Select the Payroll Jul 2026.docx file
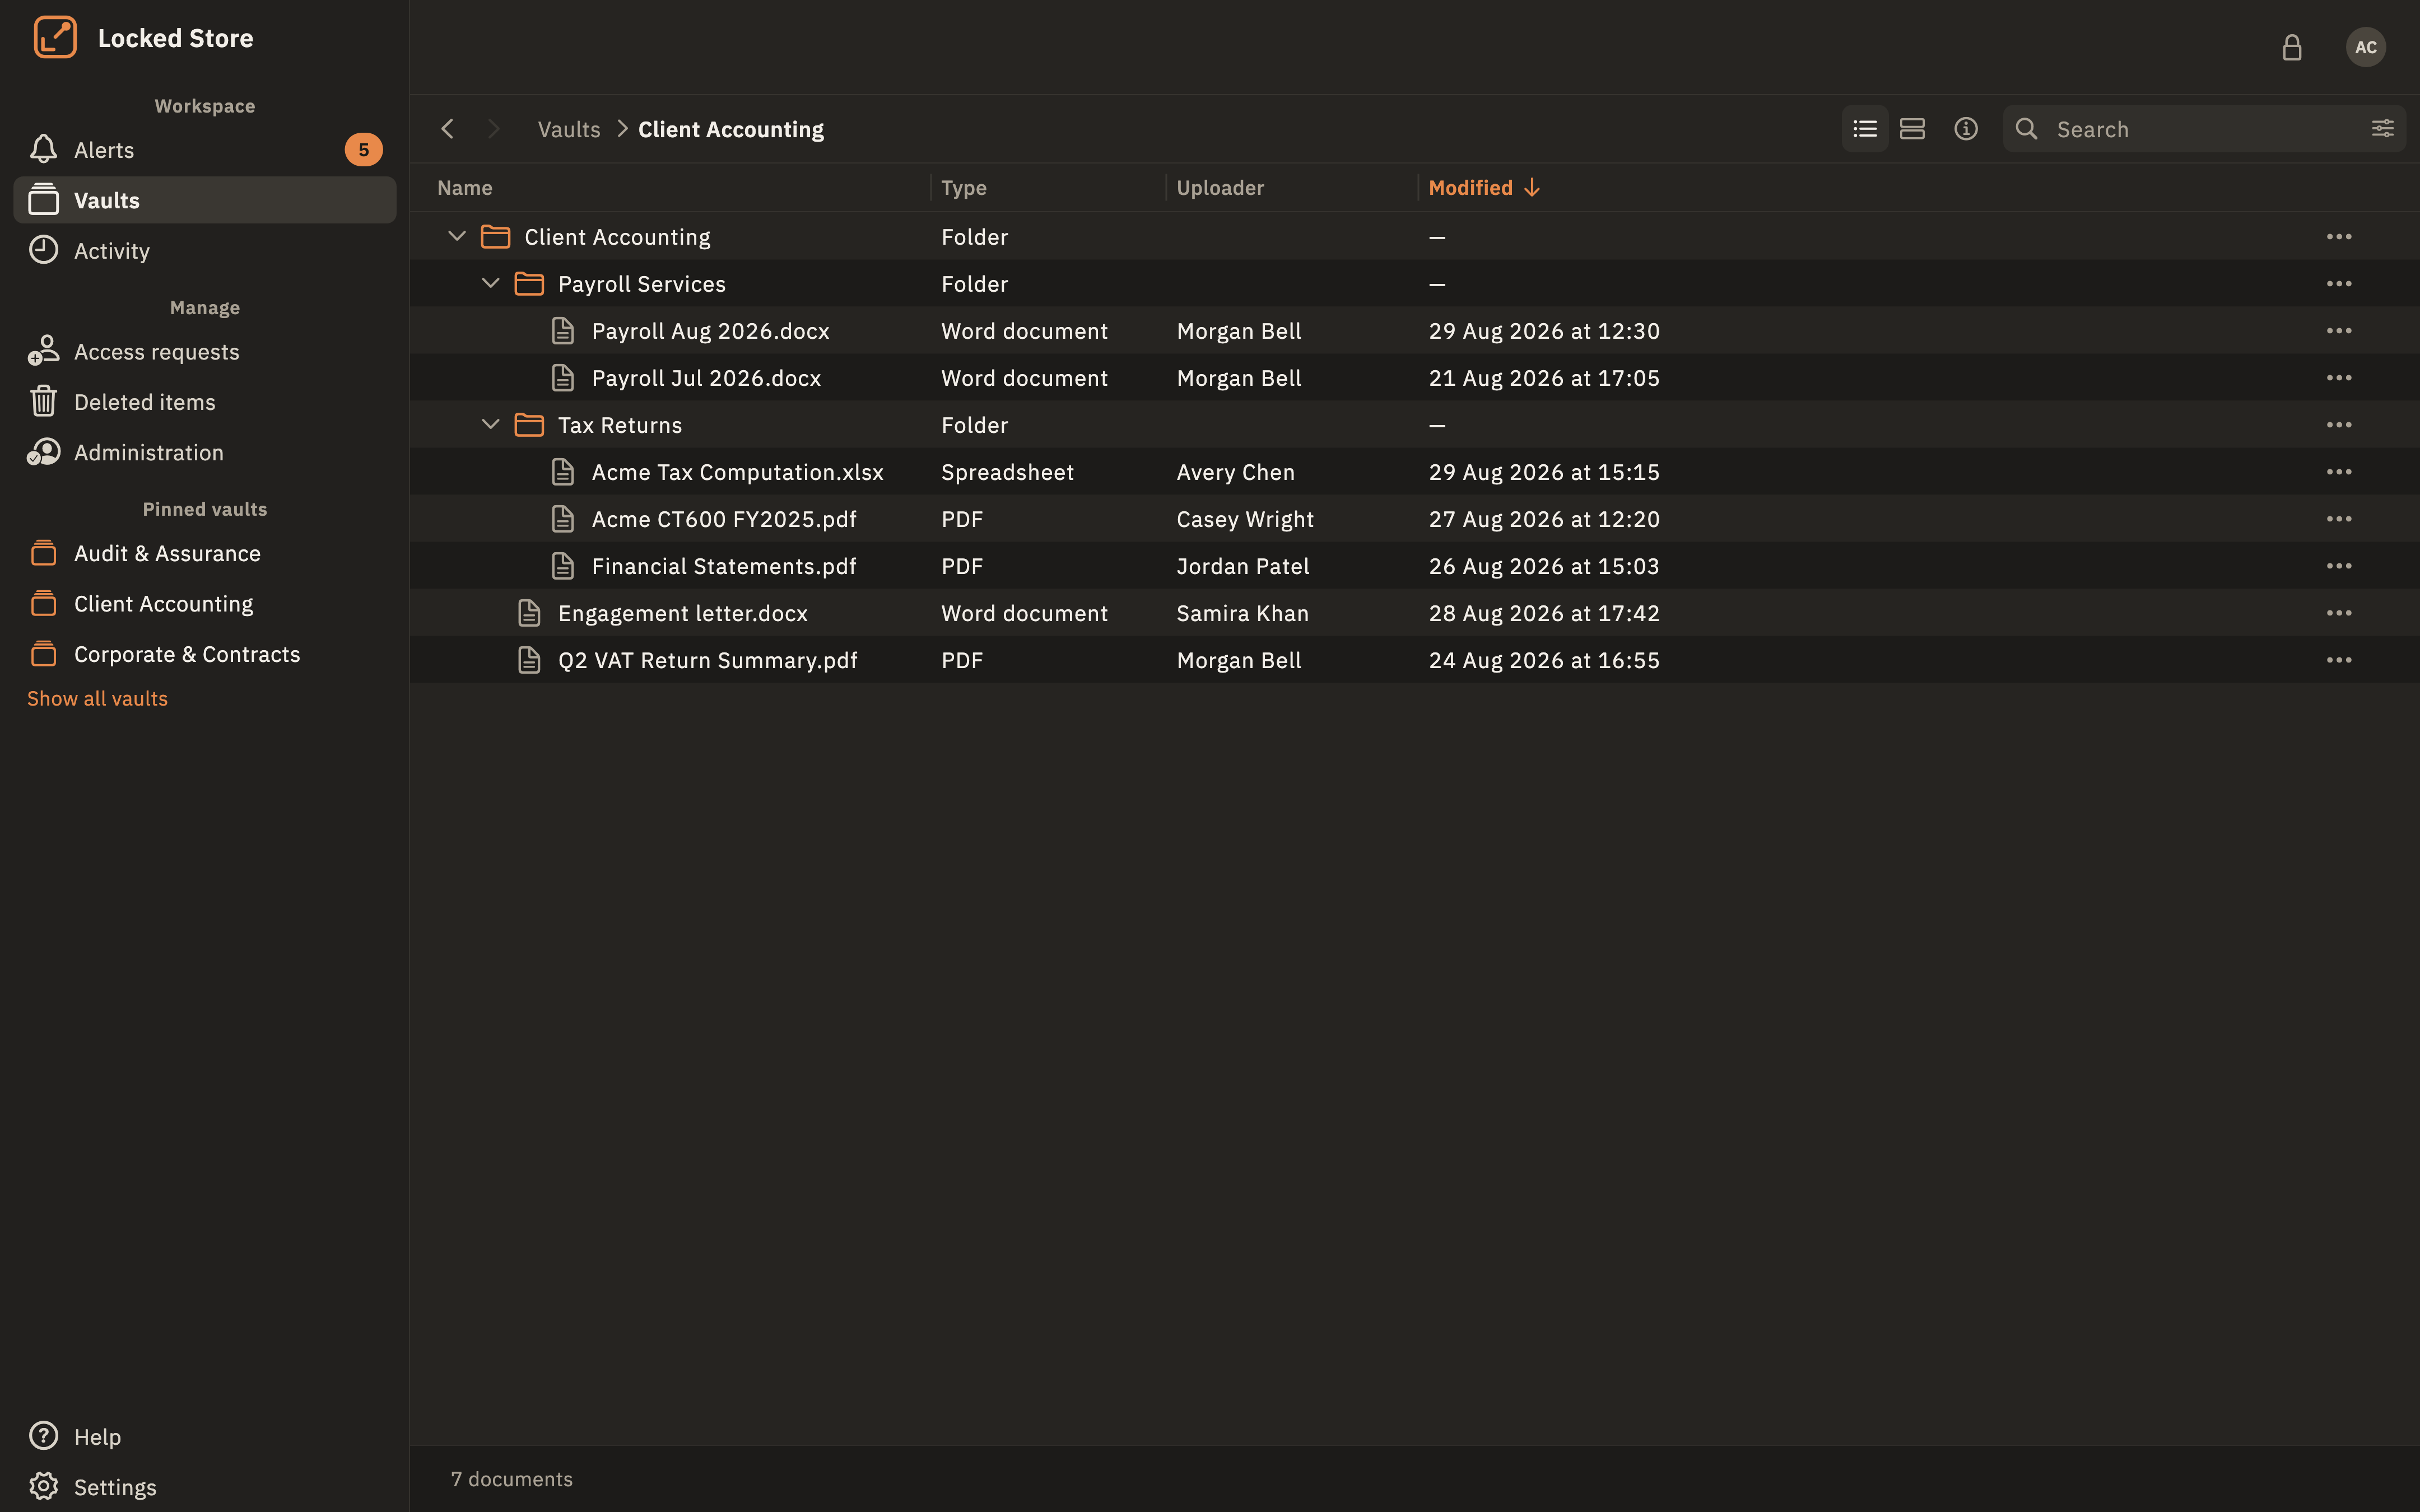The height and width of the screenshot is (1512, 2420). tap(1414, 378)
